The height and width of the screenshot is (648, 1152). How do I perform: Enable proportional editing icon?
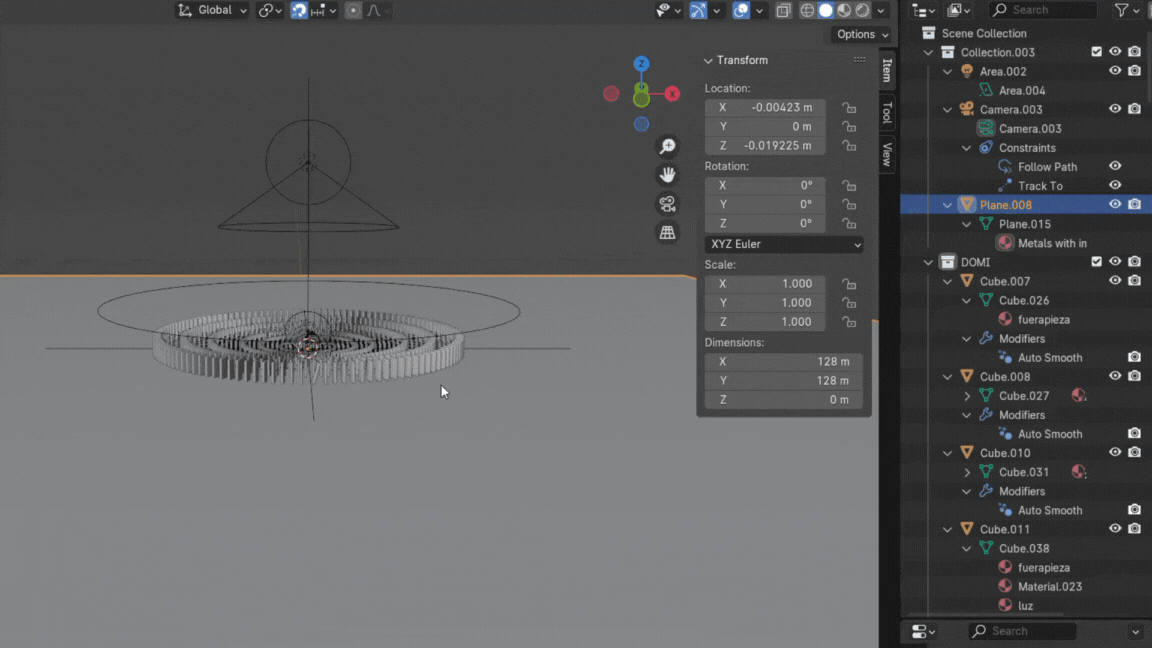tap(353, 10)
